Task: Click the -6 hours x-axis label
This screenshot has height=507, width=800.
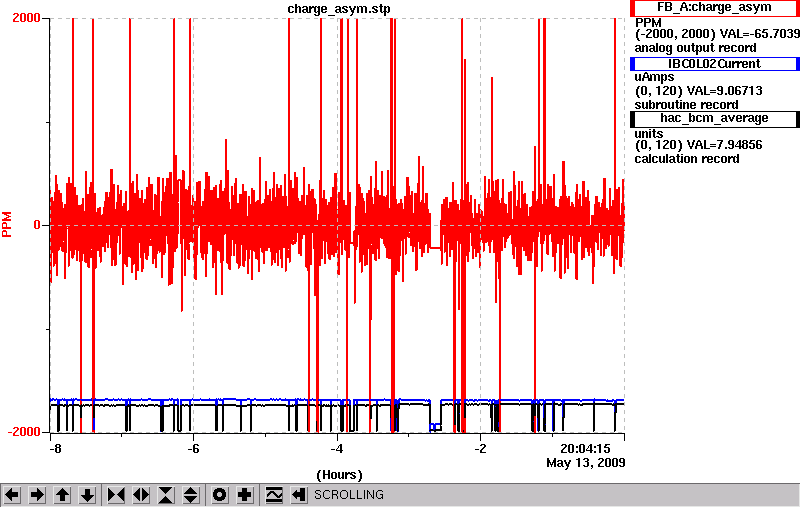Action: [193, 448]
